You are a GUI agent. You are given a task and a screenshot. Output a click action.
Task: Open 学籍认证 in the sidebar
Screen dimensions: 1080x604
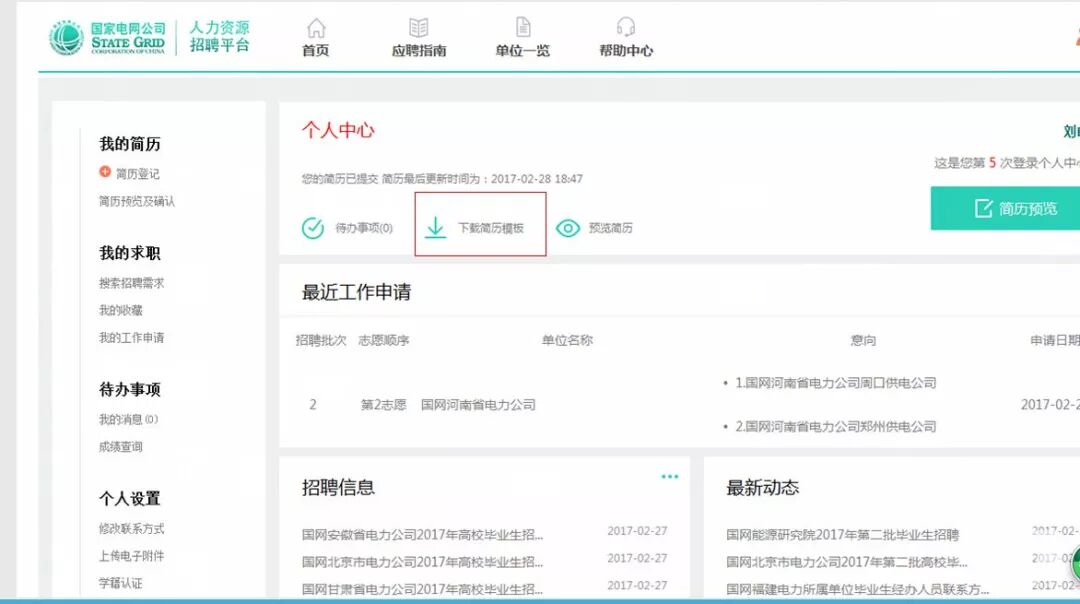click(x=121, y=583)
